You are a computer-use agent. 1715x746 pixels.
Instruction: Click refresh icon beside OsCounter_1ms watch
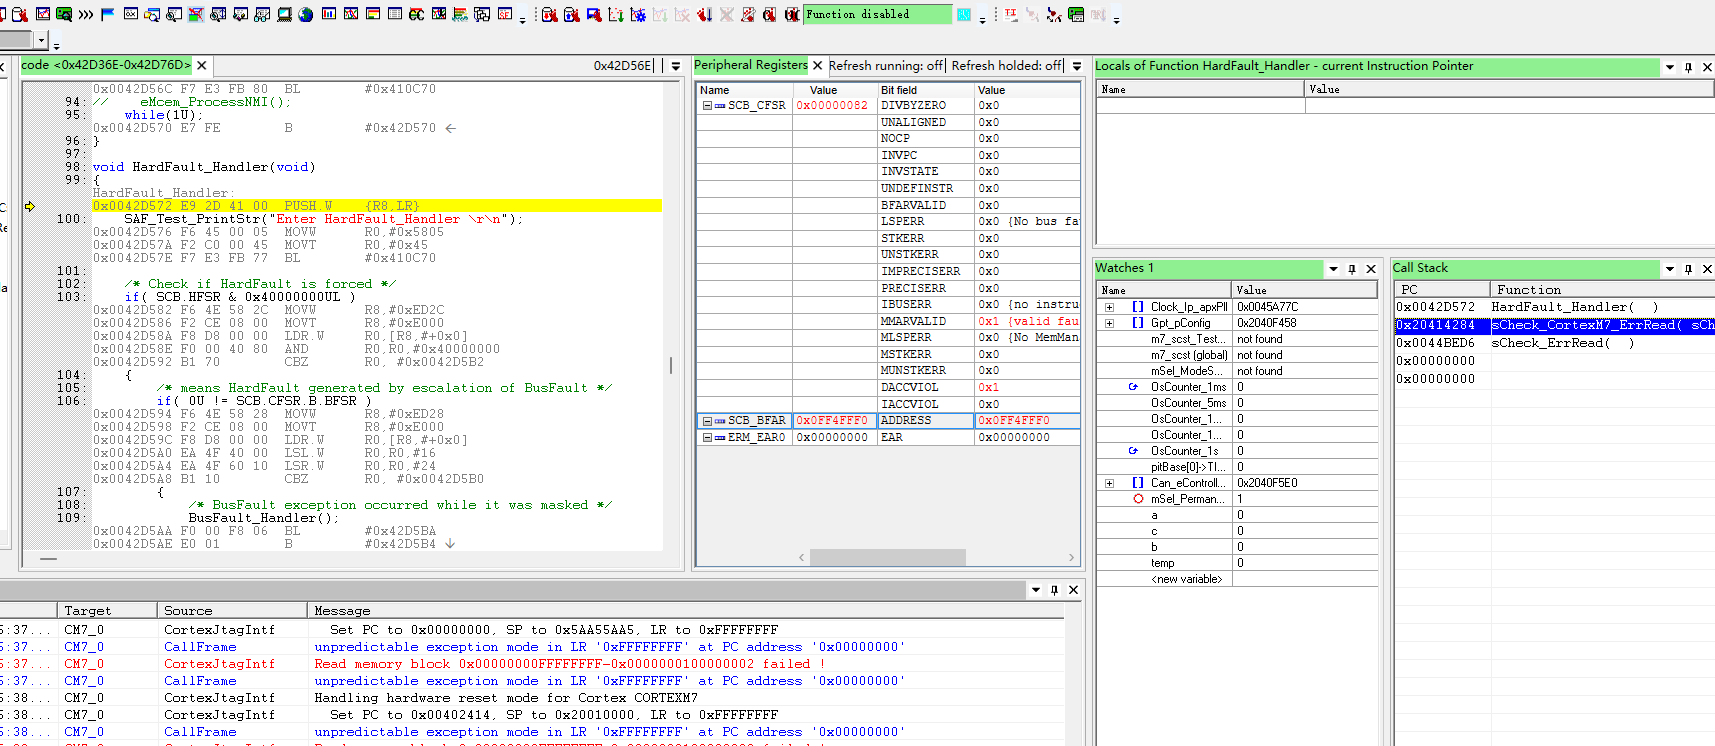[x=1133, y=387]
